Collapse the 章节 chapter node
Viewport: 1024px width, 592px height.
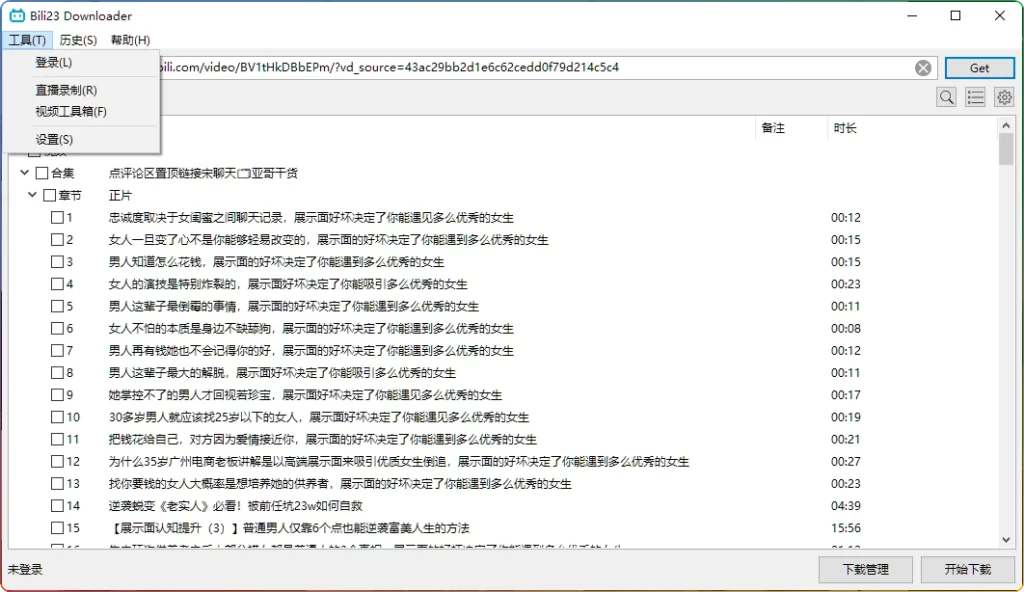tap(32, 194)
